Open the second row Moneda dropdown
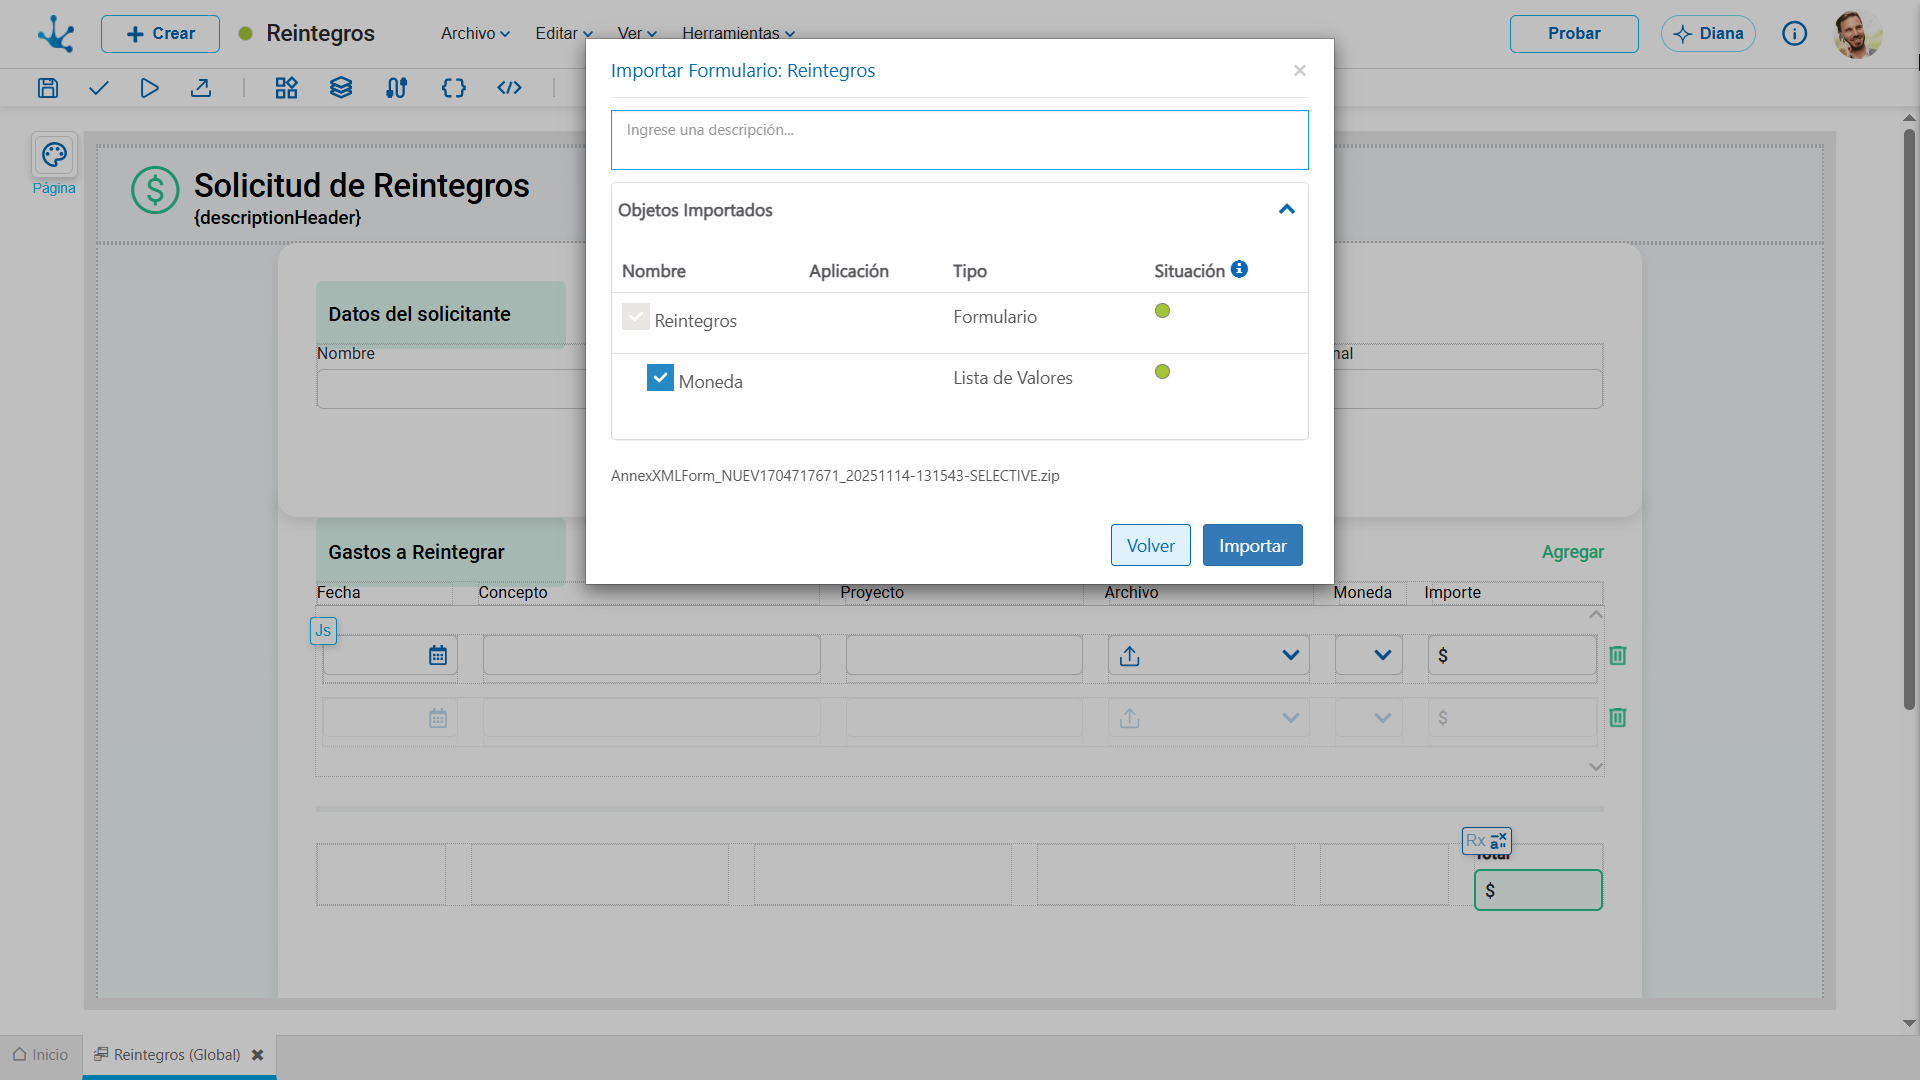The image size is (1920, 1080). [1383, 718]
